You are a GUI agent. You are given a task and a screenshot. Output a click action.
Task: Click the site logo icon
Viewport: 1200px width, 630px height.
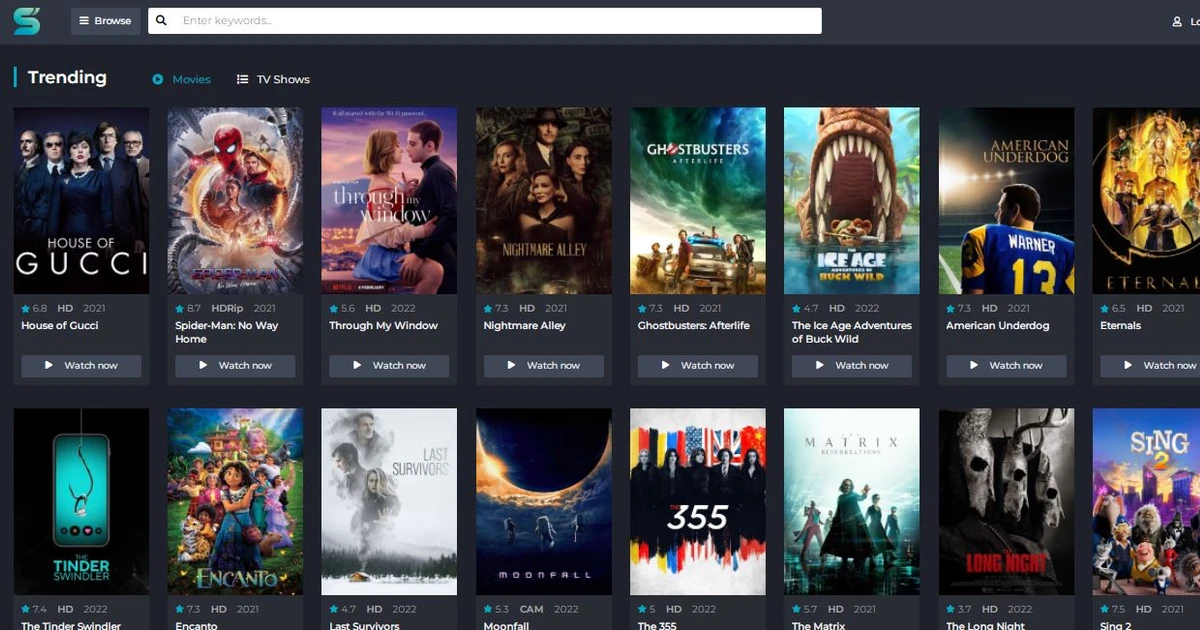(27, 20)
